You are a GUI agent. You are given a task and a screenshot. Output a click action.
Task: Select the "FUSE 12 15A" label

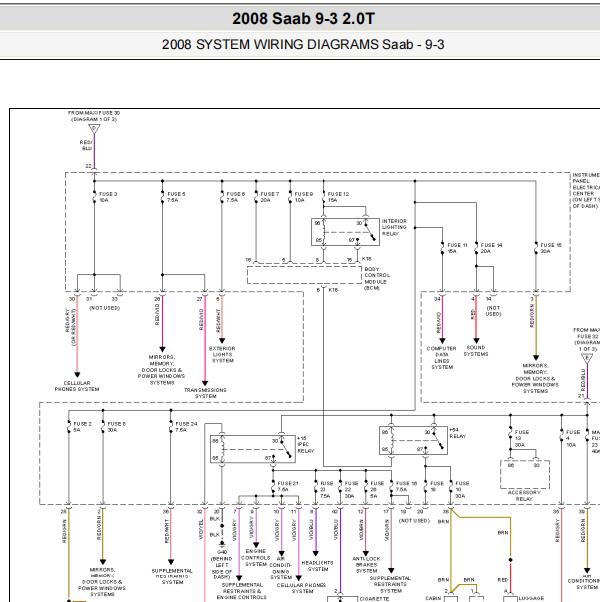[x=338, y=197]
